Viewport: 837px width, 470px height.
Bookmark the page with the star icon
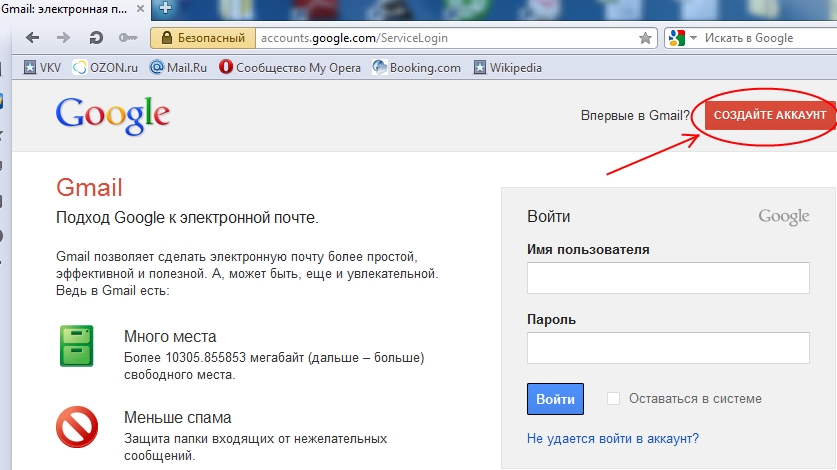pyautogui.click(x=645, y=38)
